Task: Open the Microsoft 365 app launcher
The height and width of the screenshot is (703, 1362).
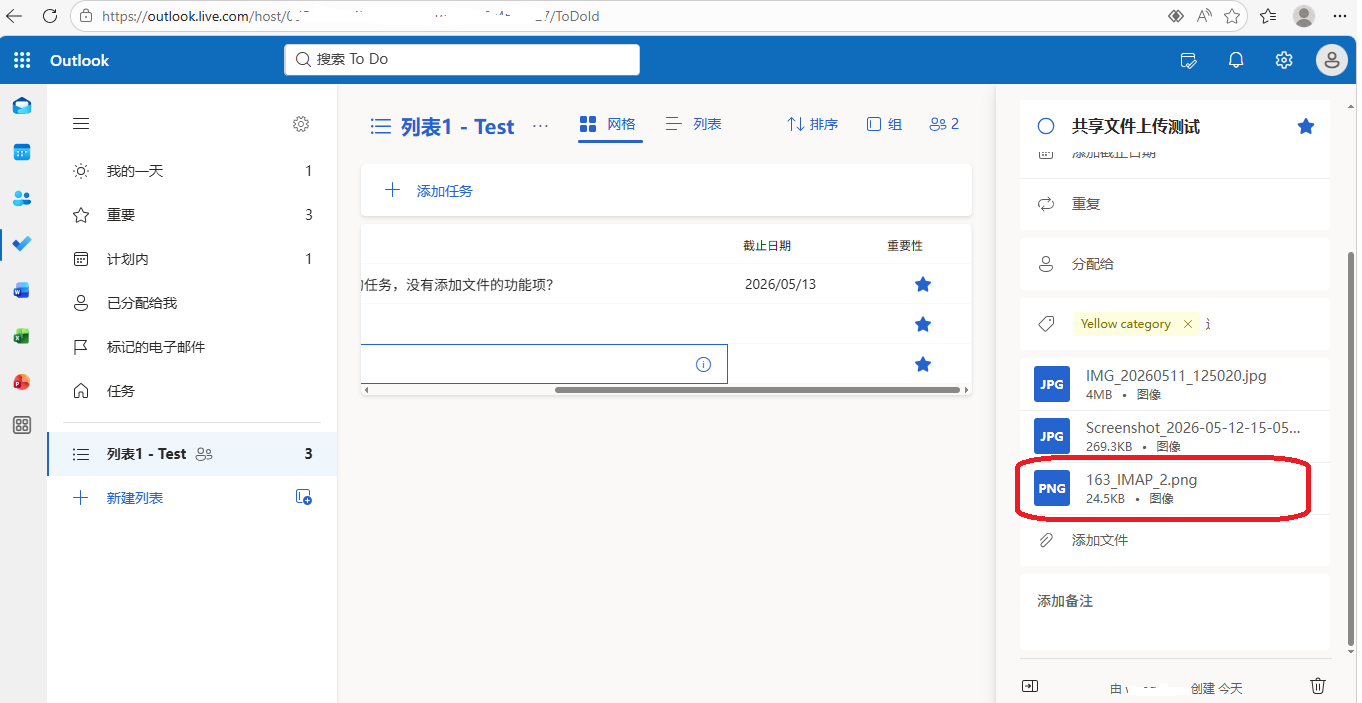Action: point(22,60)
